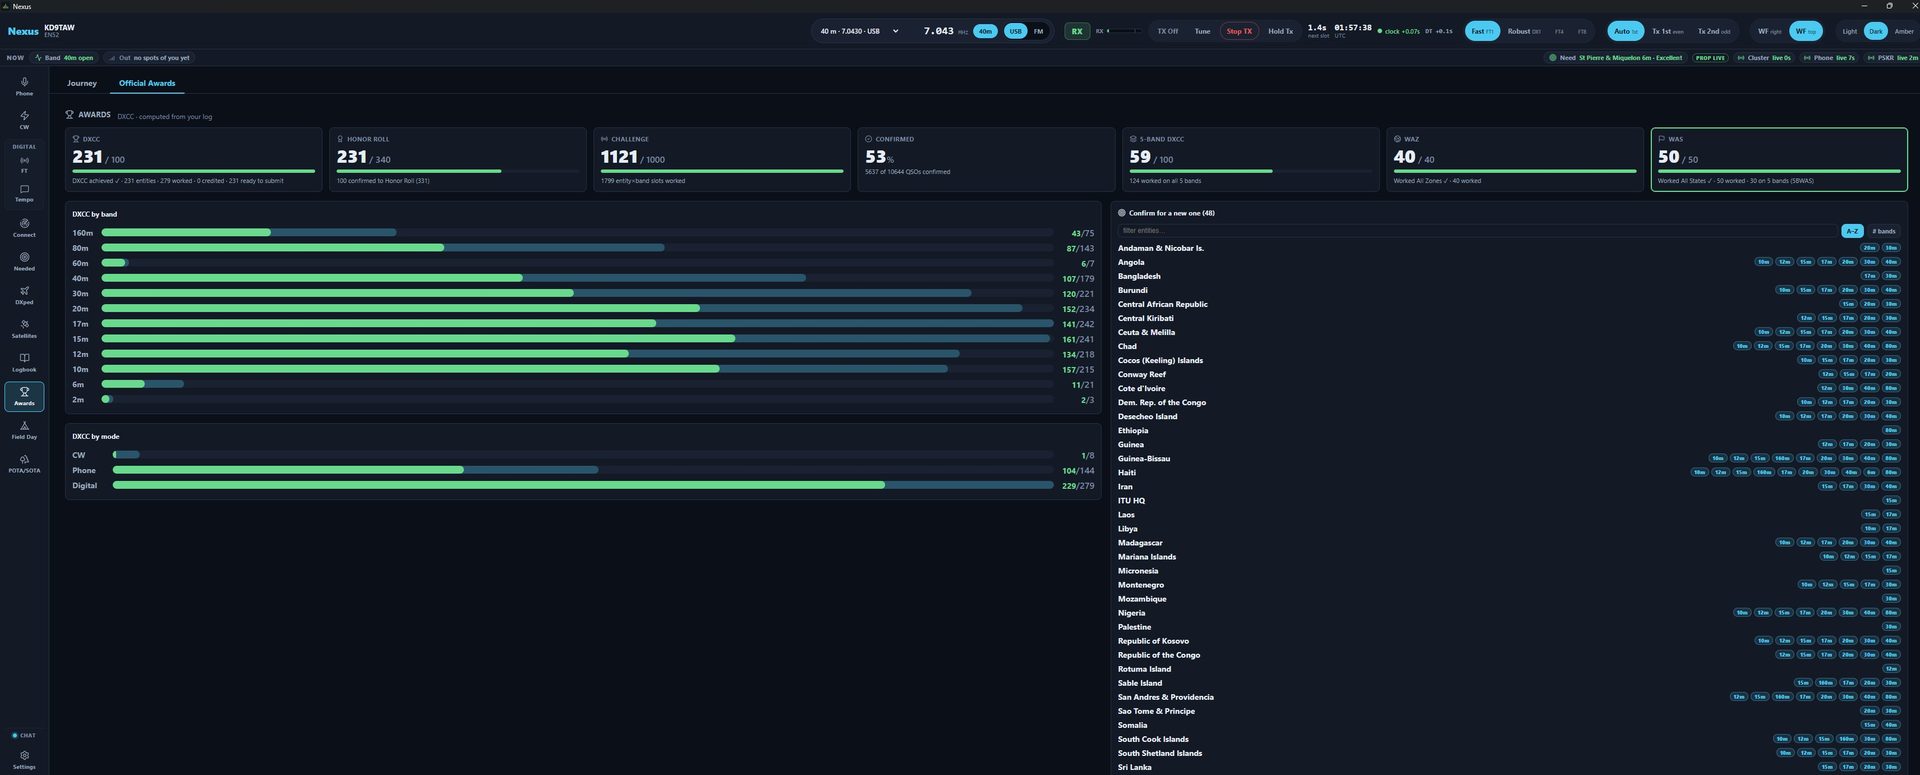Screen dimensions: 1920x775
Task: Open the Phone mode sidebar icon
Action: (24, 86)
